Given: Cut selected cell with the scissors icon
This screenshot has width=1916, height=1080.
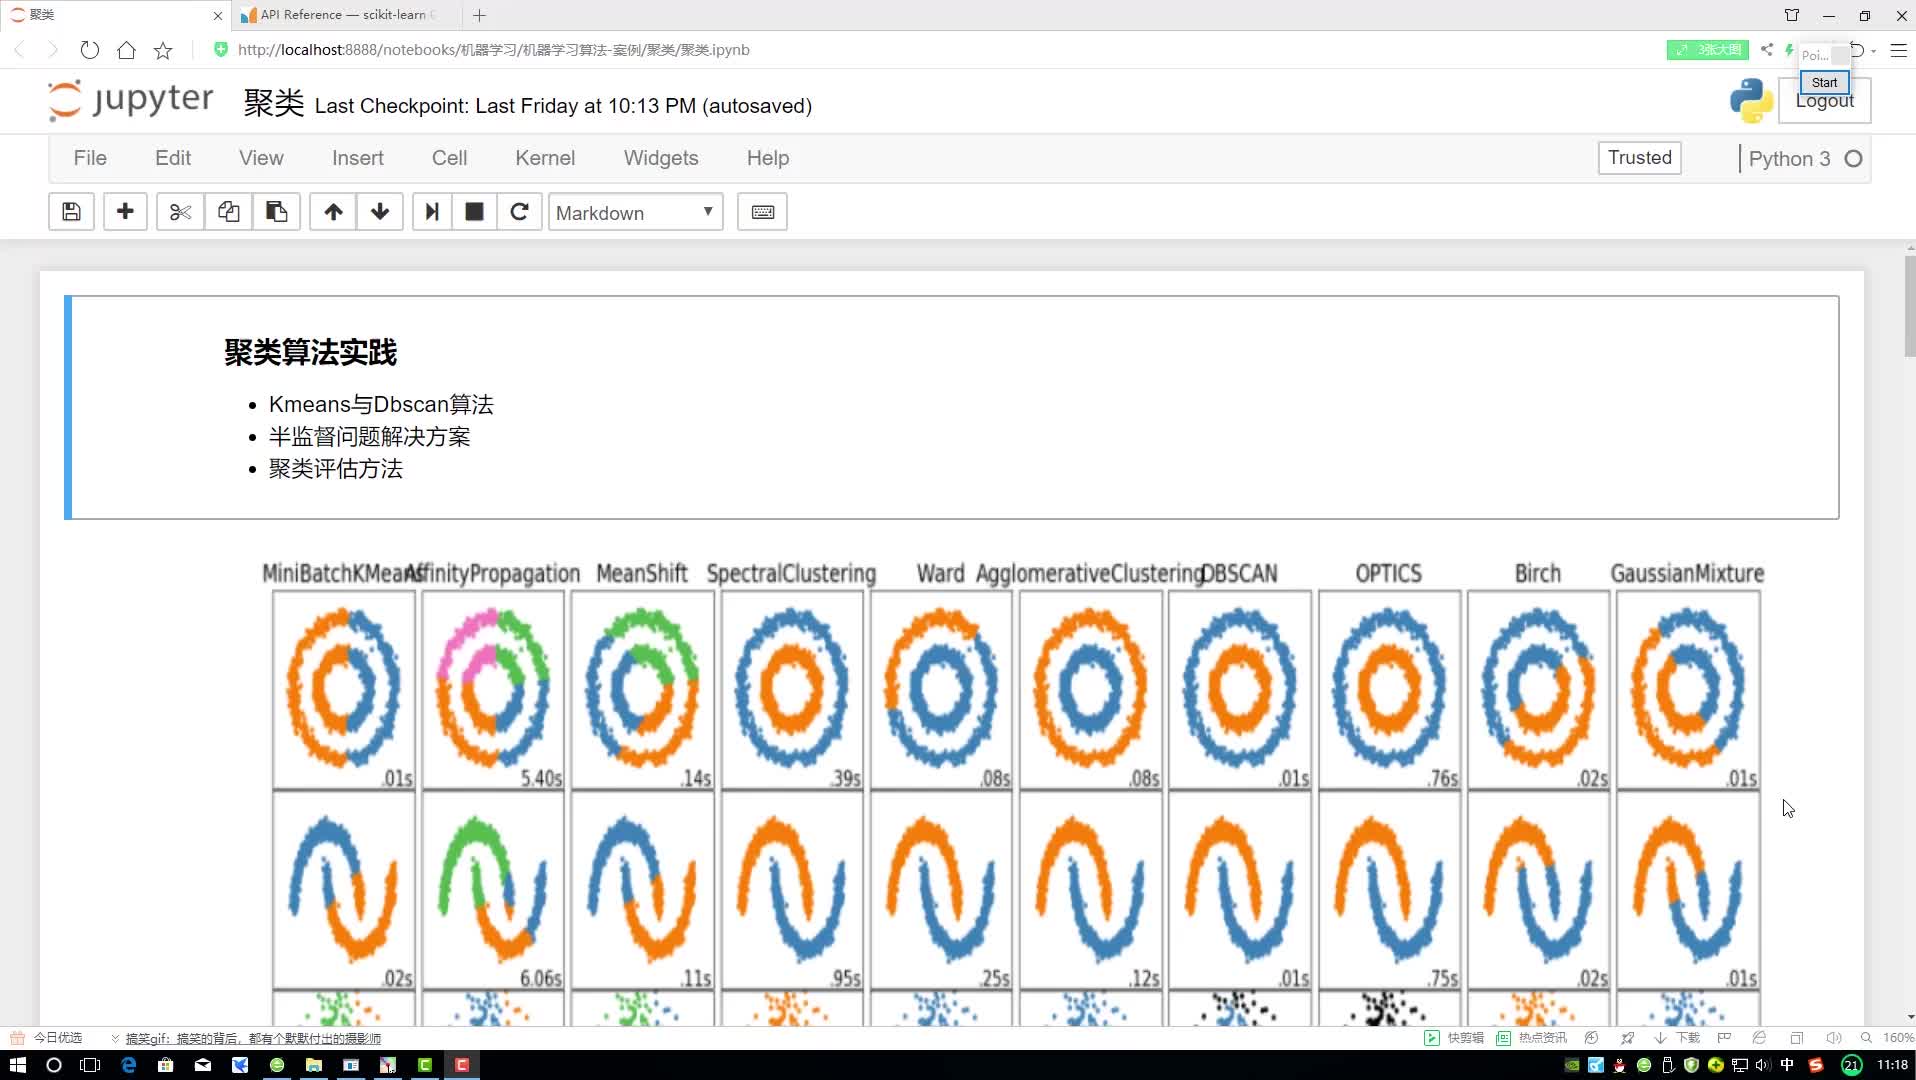Looking at the screenshot, I should click(180, 212).
